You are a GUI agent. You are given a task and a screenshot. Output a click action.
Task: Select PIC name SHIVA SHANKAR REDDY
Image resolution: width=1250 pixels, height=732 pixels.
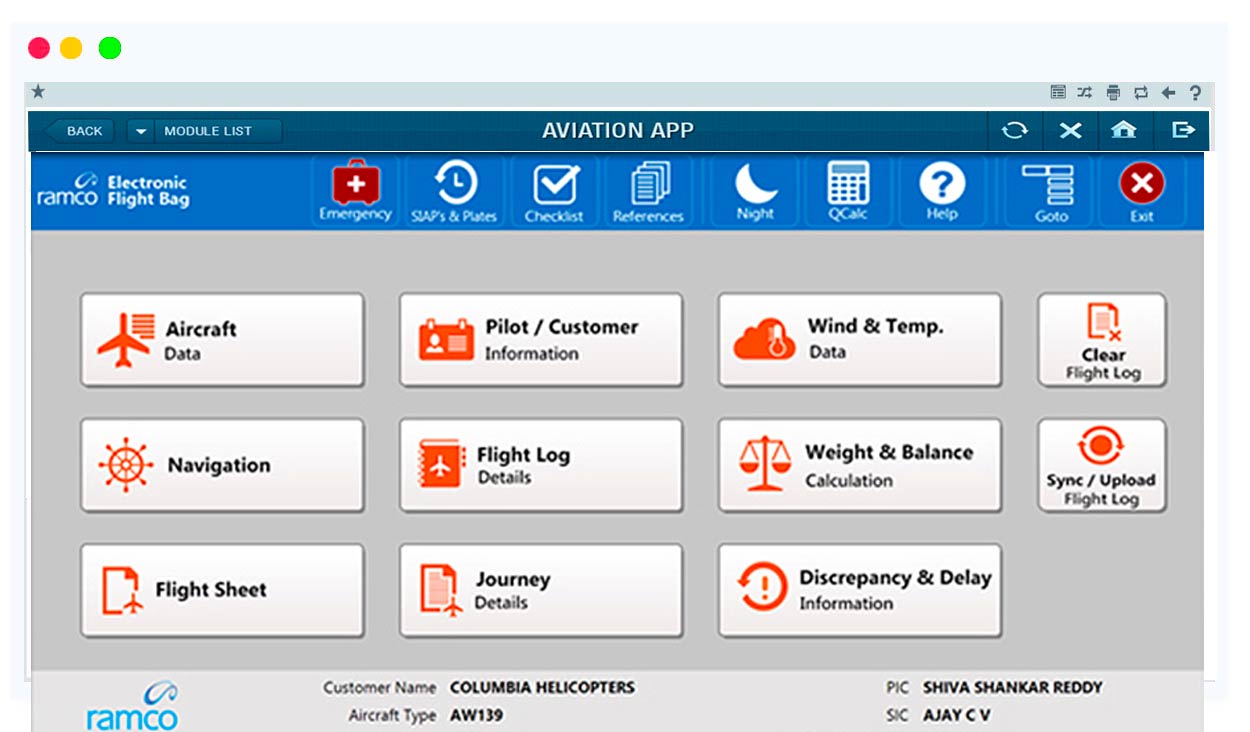point(1012,688)
